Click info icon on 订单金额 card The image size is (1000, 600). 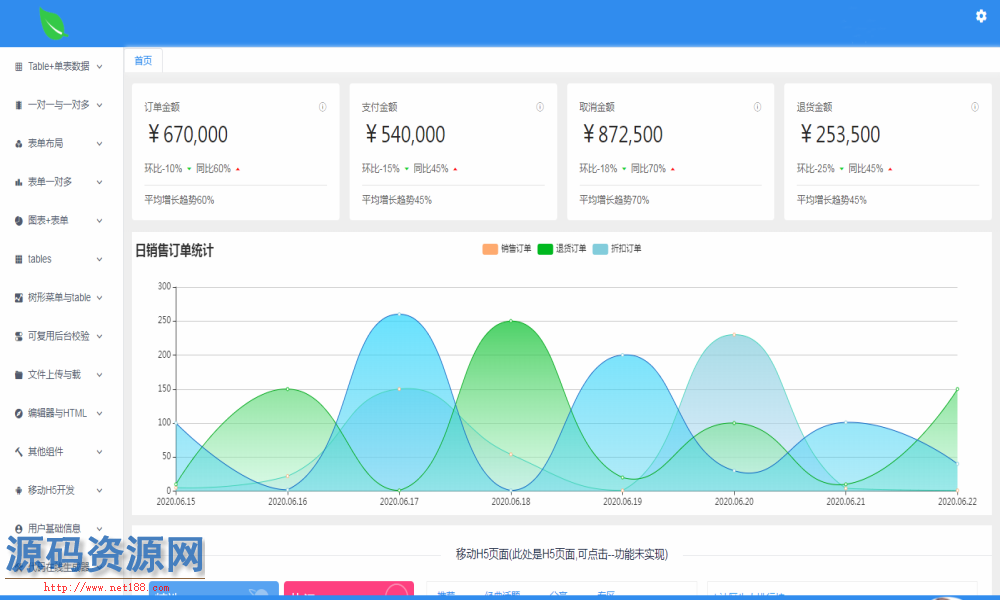322,107
